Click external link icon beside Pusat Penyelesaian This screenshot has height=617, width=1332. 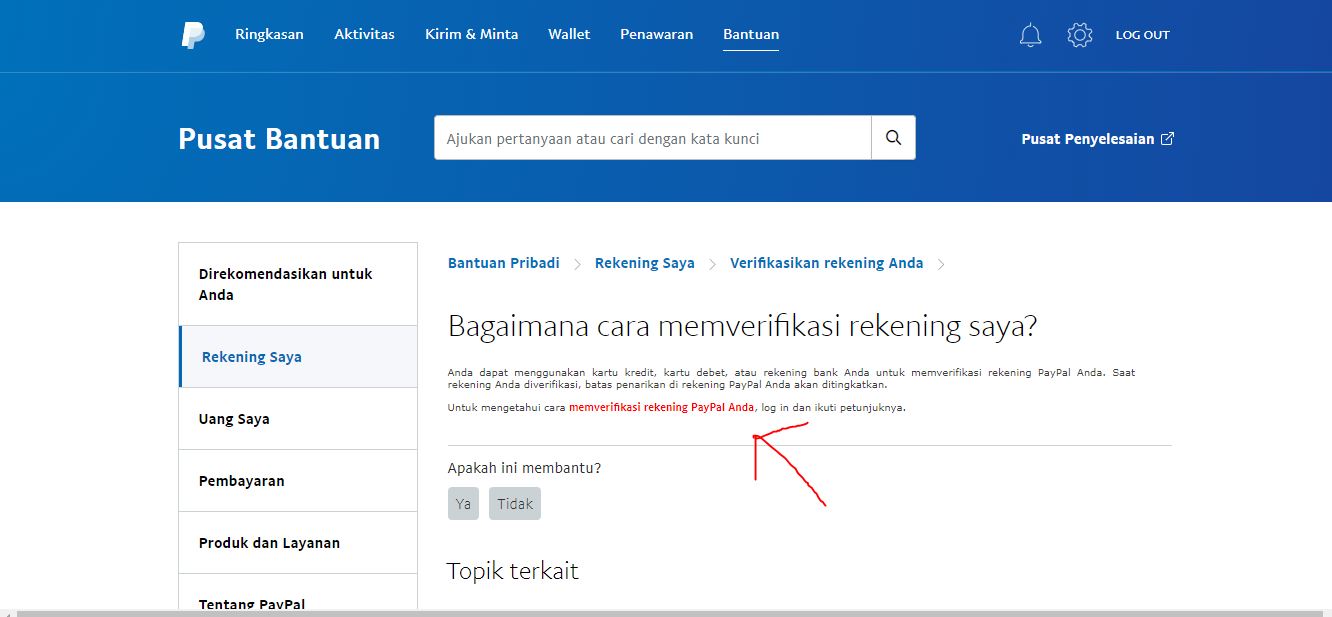point(1167,139)
